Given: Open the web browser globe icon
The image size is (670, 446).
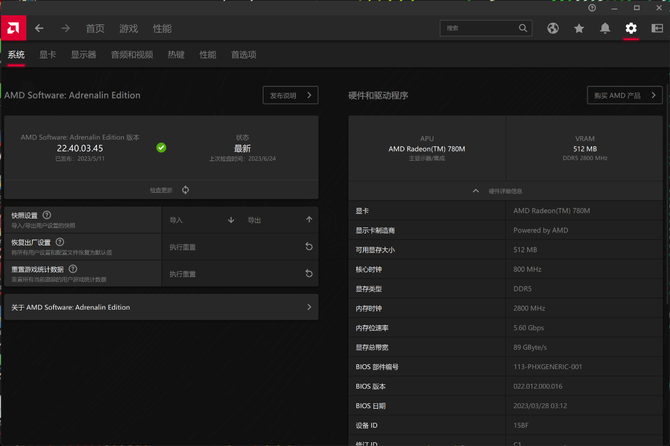Looking at the screenshot, I should [x=553, y=28].
